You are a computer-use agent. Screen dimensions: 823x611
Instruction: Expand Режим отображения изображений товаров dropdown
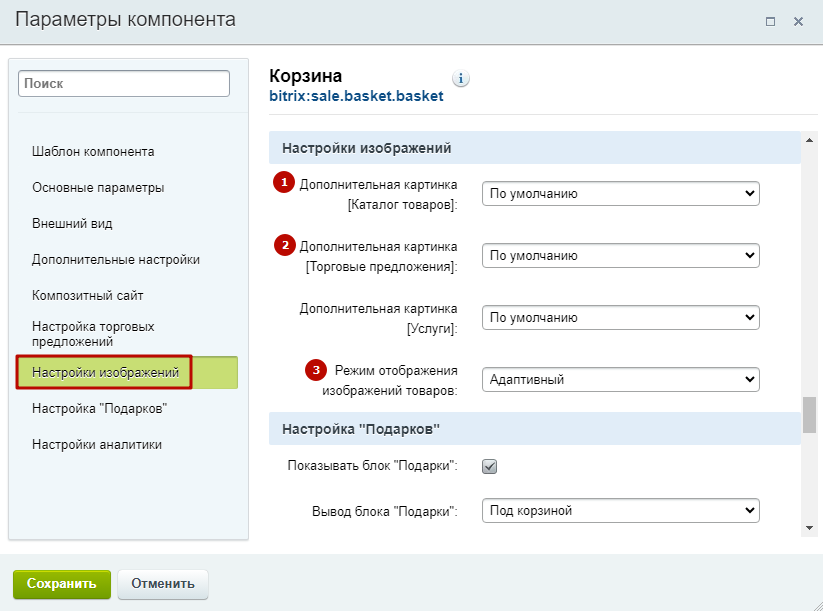(620, 380)
